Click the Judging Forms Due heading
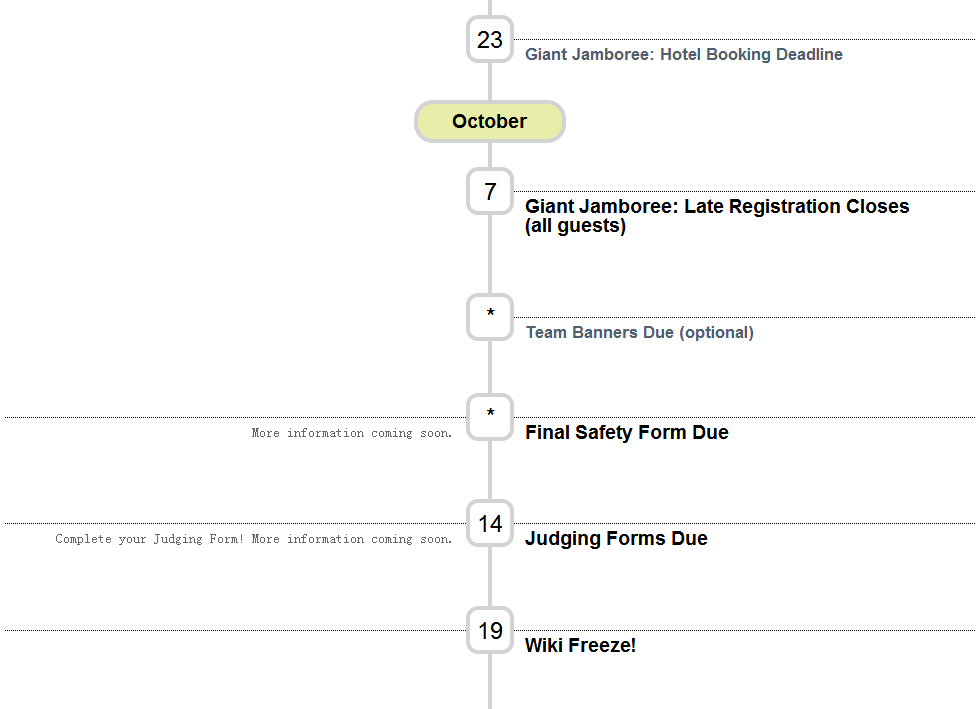Viewport: 980px width, 709px height. [616, 538]
